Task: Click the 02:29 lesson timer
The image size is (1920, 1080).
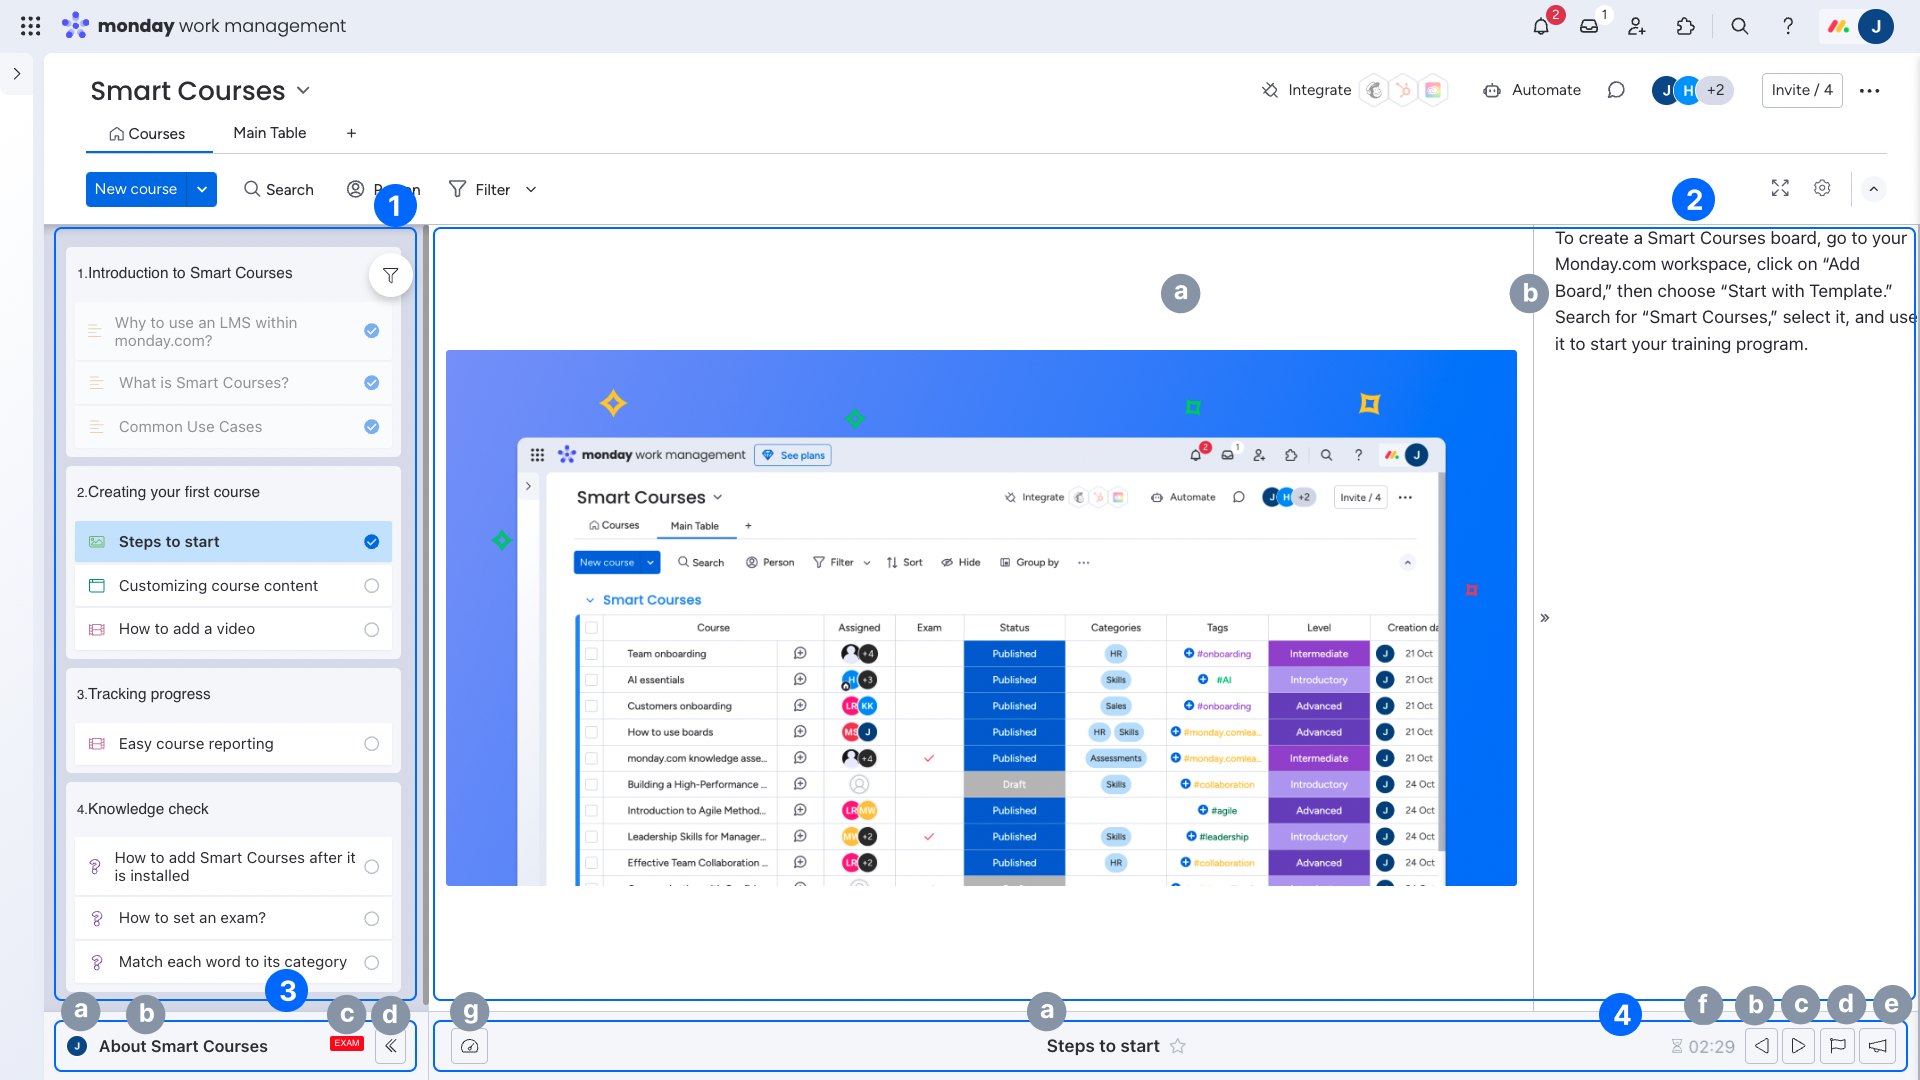Action: (x=1703, y=1046)
